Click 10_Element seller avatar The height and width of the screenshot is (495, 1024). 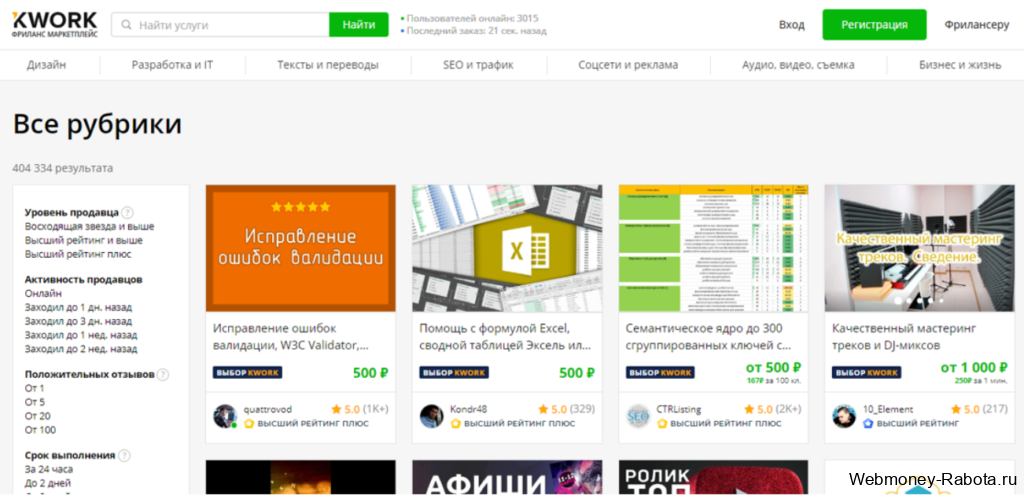844,416
